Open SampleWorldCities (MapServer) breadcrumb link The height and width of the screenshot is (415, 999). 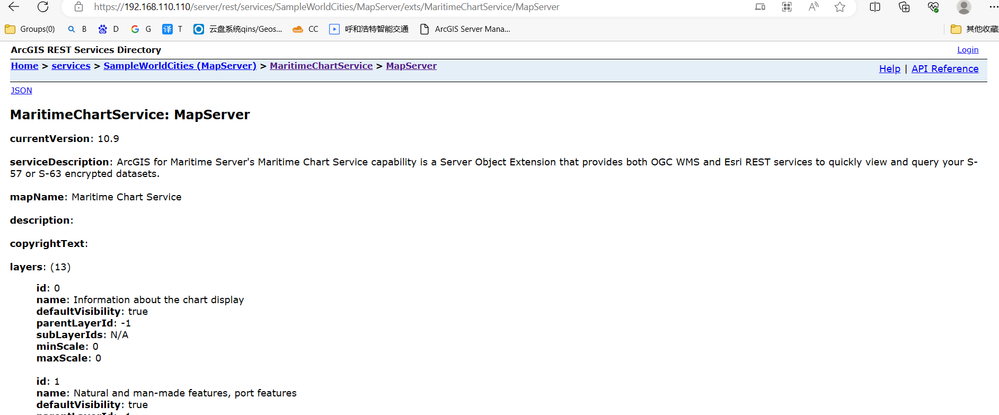(x=180, y=66)
